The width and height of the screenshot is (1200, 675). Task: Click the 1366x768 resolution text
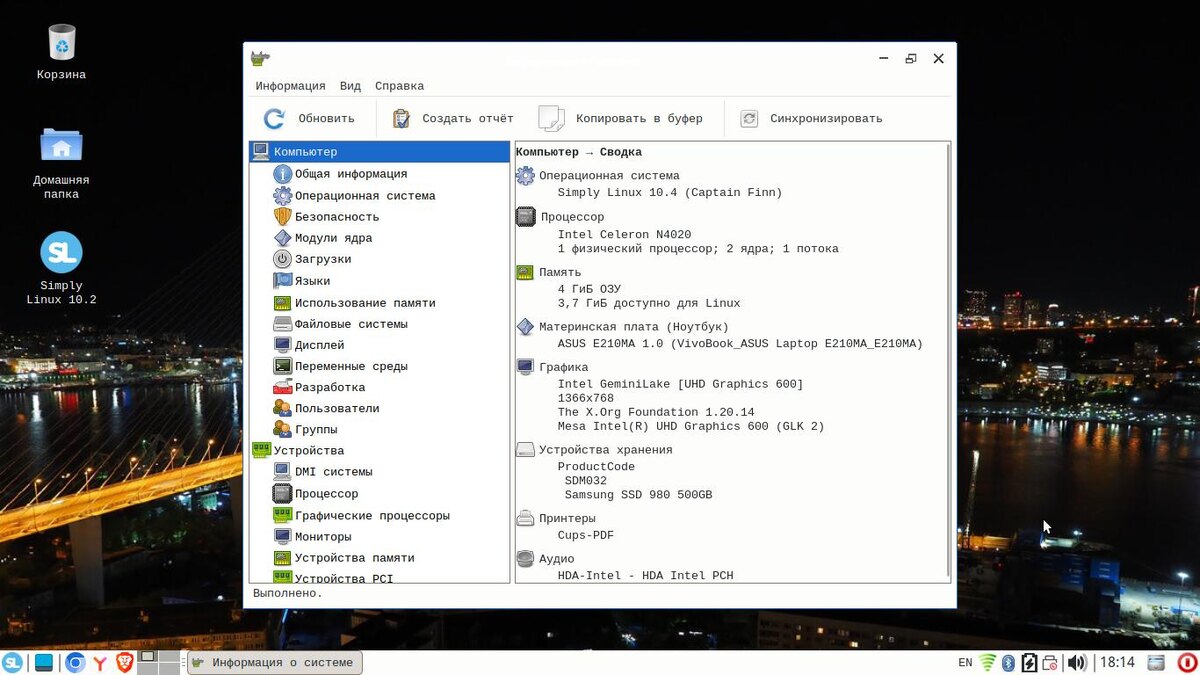586,398
